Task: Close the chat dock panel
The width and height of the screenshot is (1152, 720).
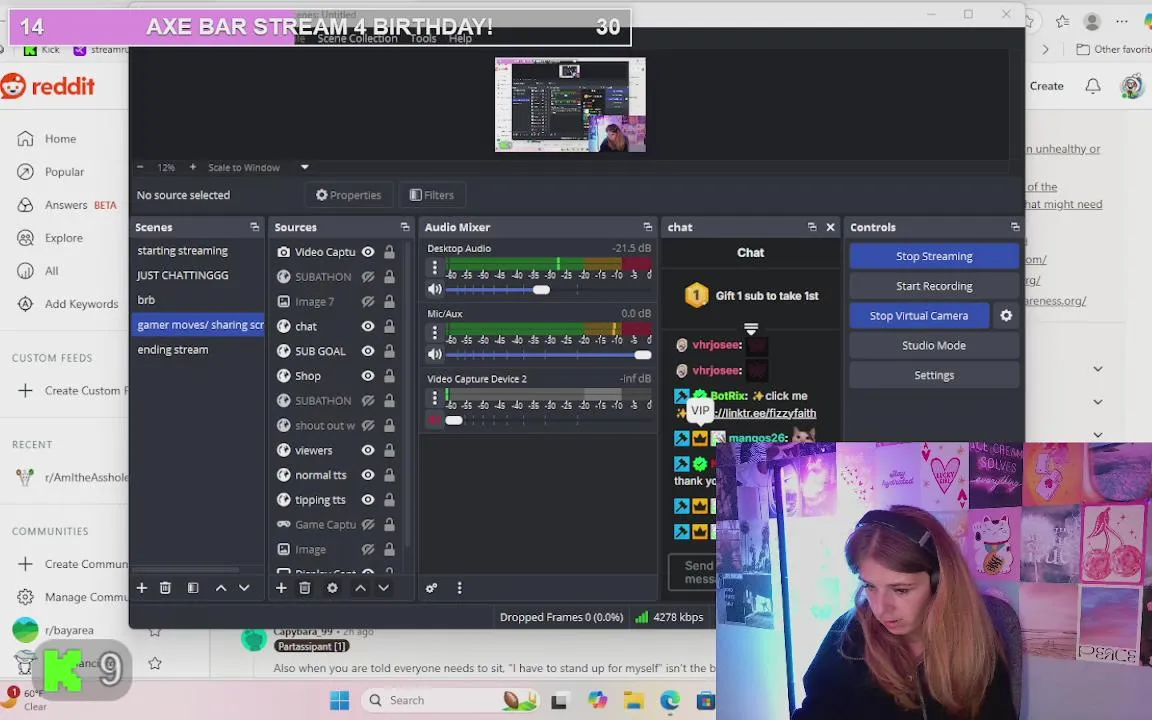Action: [830, 227]
